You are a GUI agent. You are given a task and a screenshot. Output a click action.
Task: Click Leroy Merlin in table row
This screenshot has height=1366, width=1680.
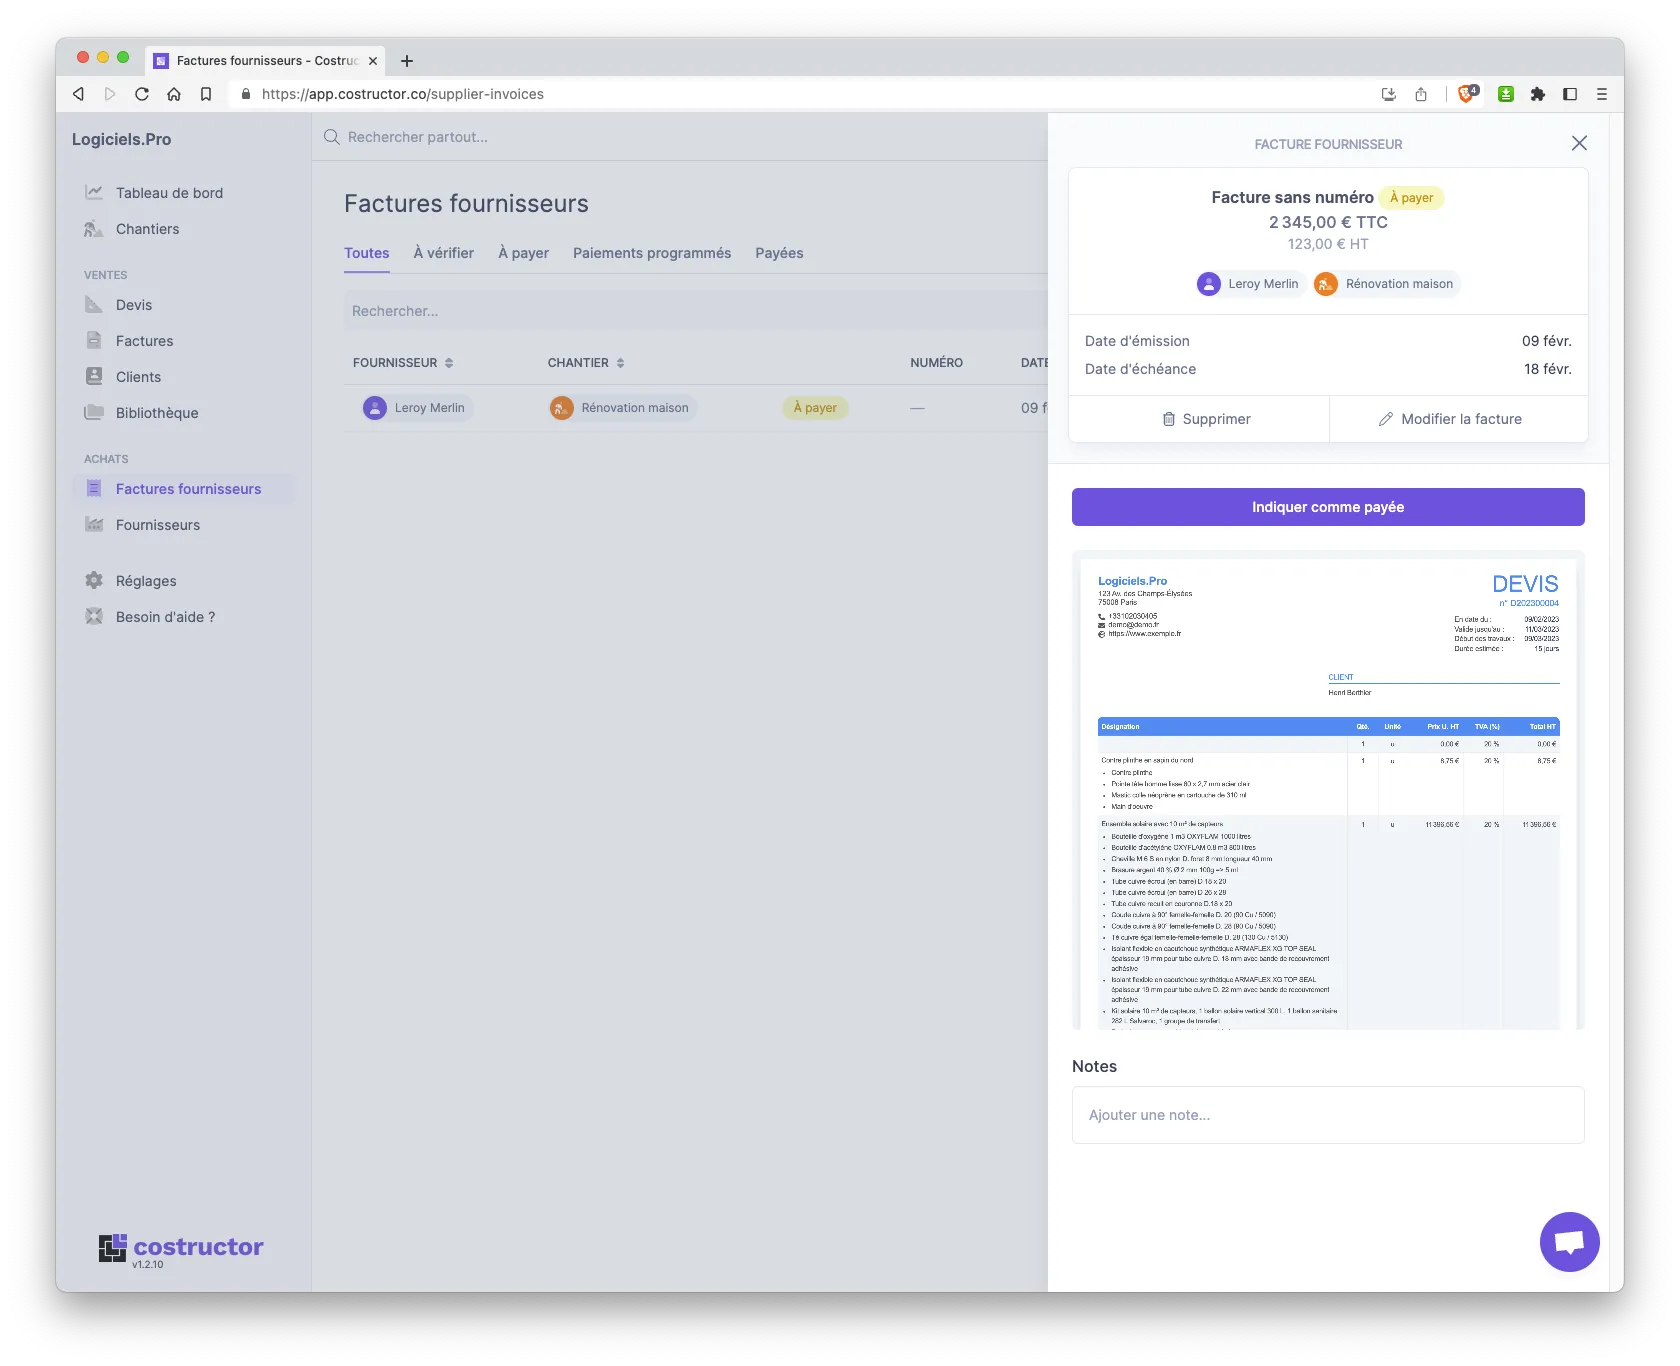click(417, 408)
